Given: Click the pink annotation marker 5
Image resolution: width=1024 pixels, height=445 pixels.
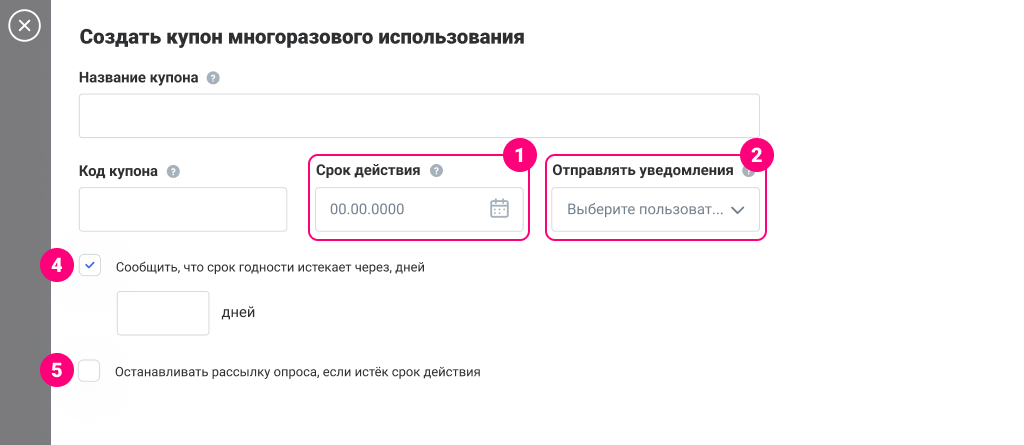Looking at the screenshot, I should [57, 370].
